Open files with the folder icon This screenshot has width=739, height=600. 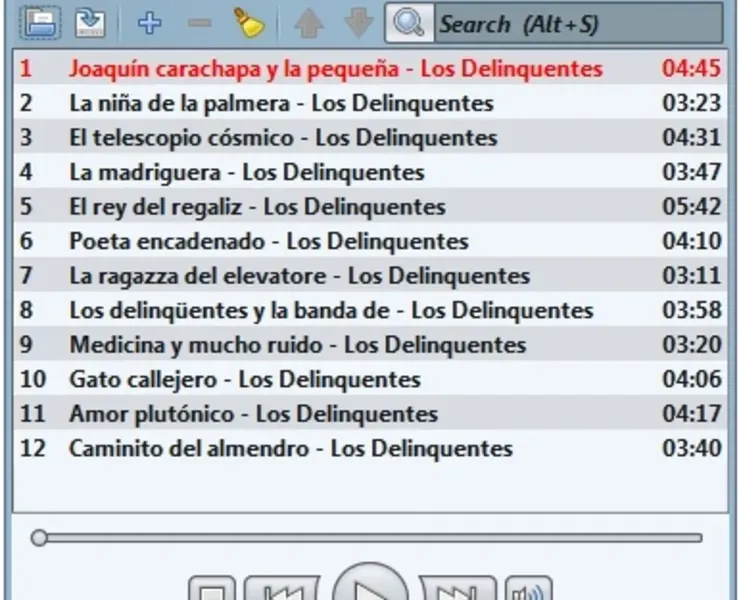pos(41,23)
